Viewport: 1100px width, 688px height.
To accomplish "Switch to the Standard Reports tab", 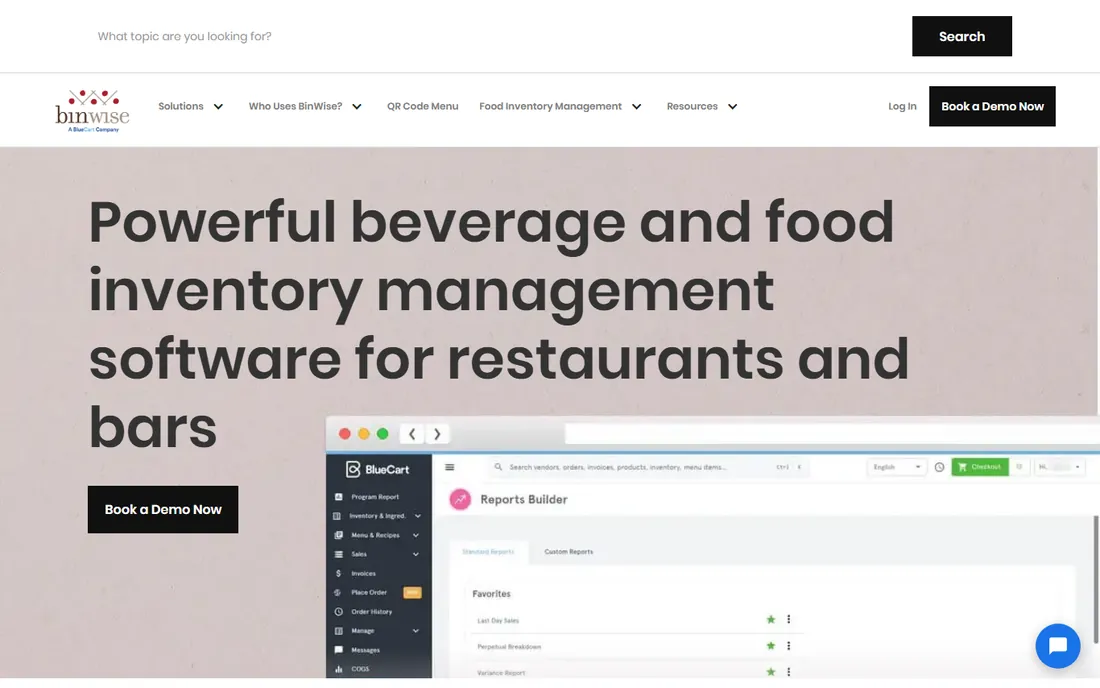I will 488,552.
